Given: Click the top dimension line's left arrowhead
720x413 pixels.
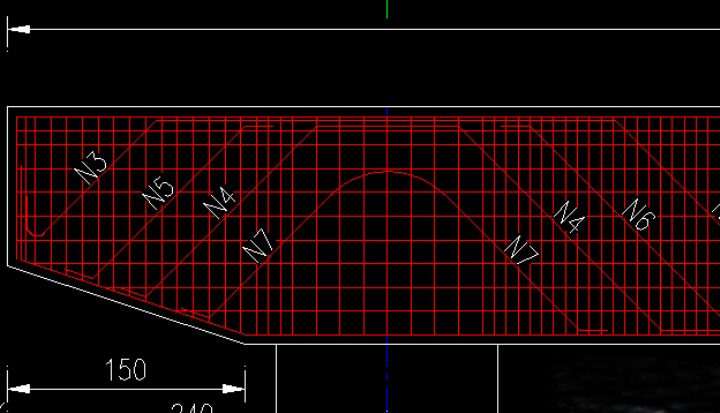Looking at the screenshot, I should (x=18, y=29).
